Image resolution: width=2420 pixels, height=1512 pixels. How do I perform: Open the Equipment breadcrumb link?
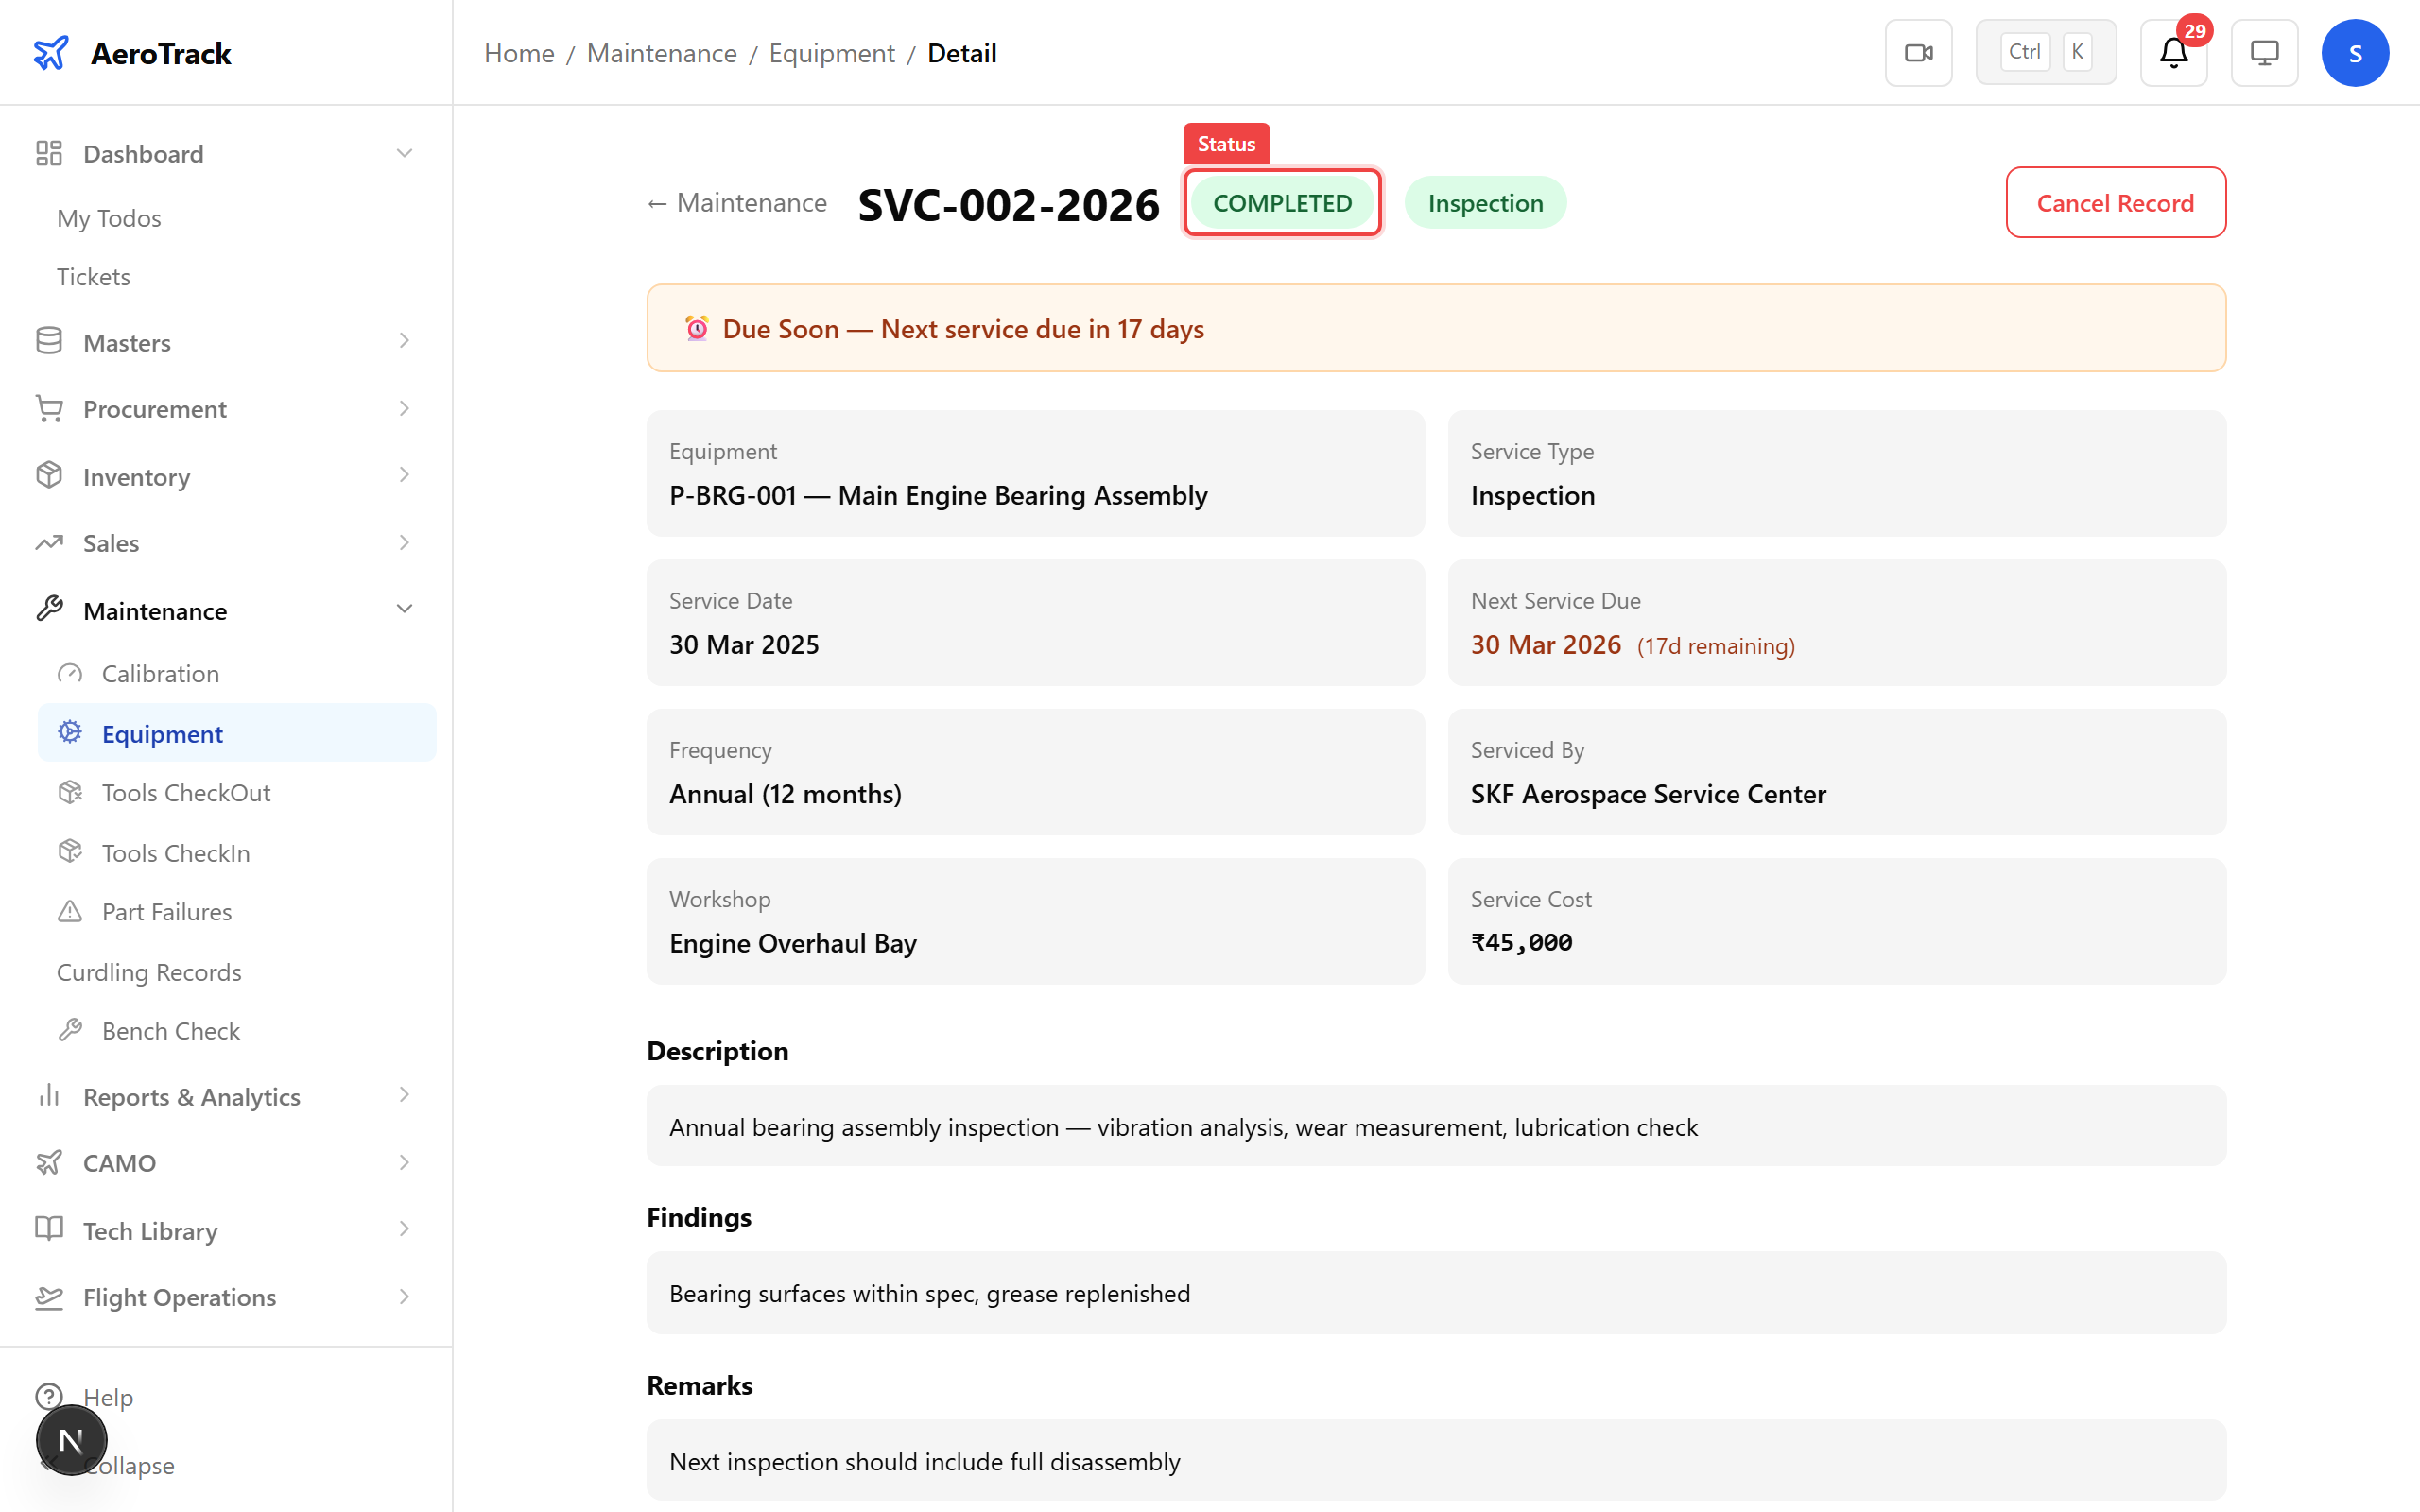(831, 53)
